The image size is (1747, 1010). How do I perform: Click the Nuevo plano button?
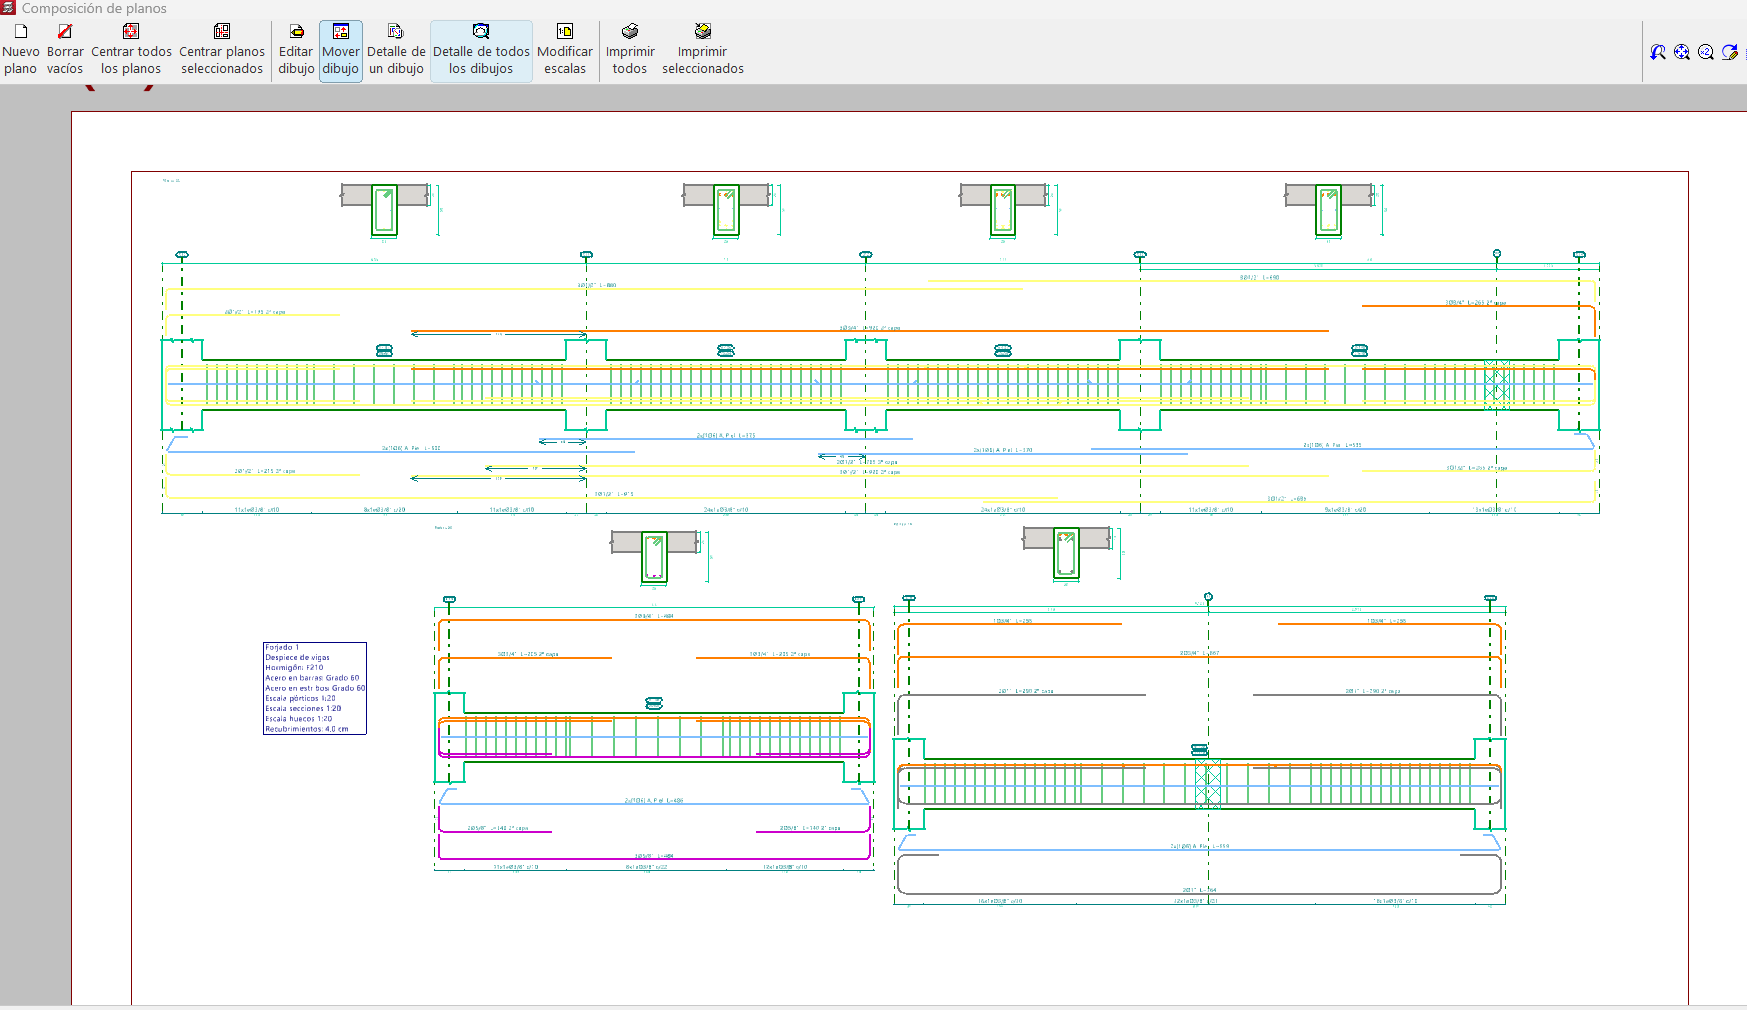point(20,50)
